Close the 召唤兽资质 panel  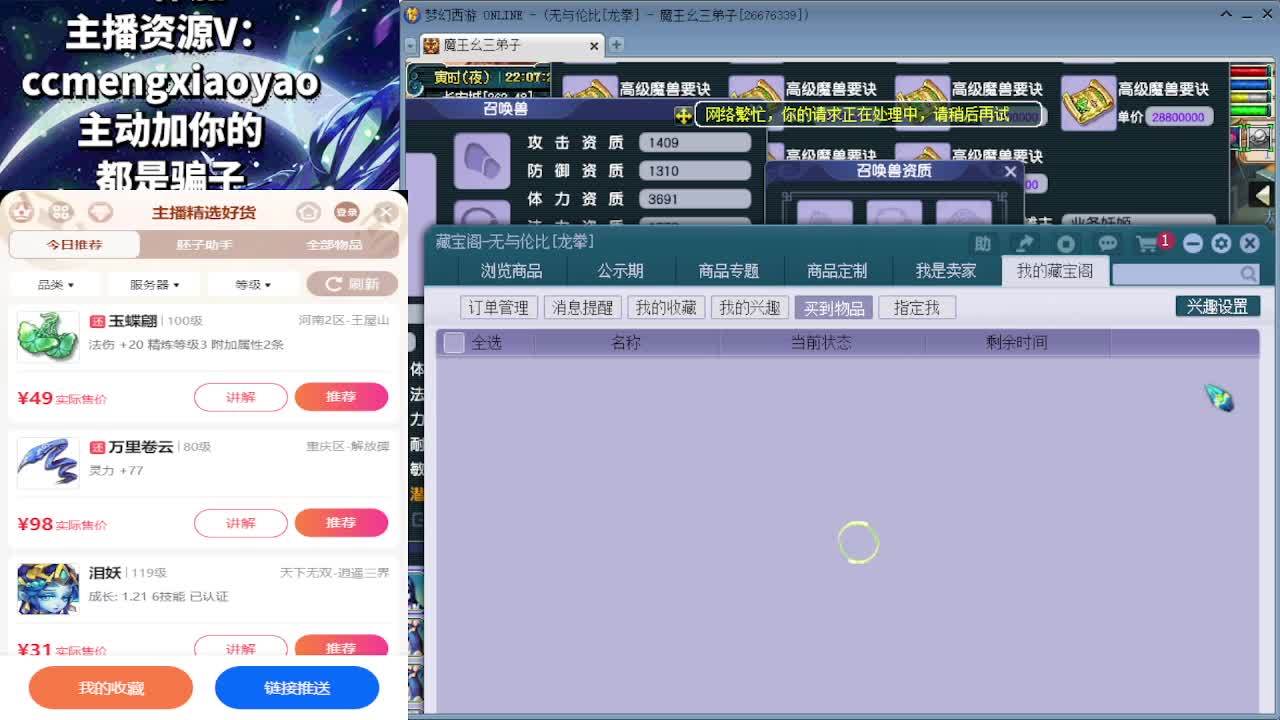pyautogui.click(x=1010, y=171)
